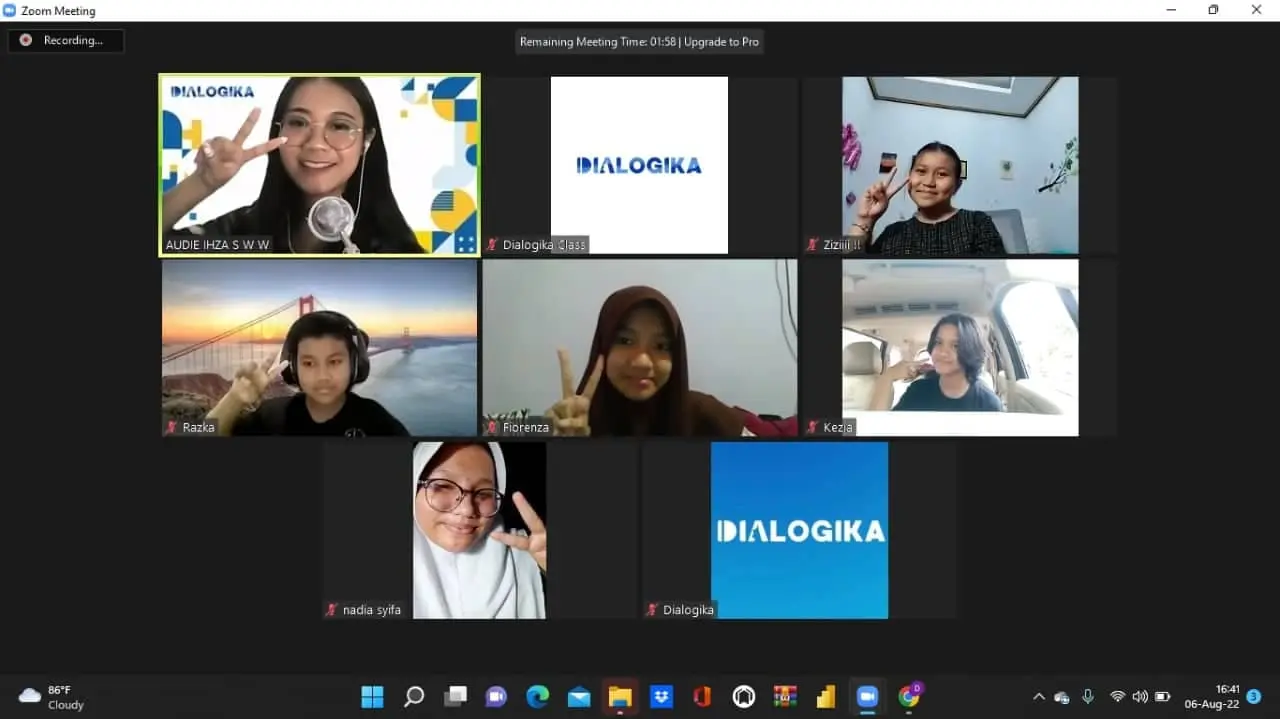Open Dropbox from the taskbar
The width and height of the screenshot is (1280, 719).
coord(661,697)
